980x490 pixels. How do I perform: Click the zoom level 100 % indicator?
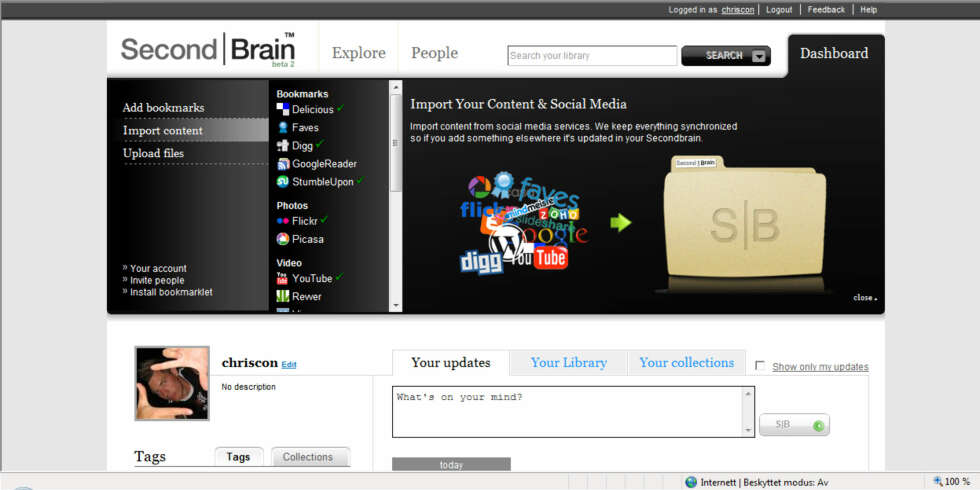pyautogui.click(x=952, y=481)
